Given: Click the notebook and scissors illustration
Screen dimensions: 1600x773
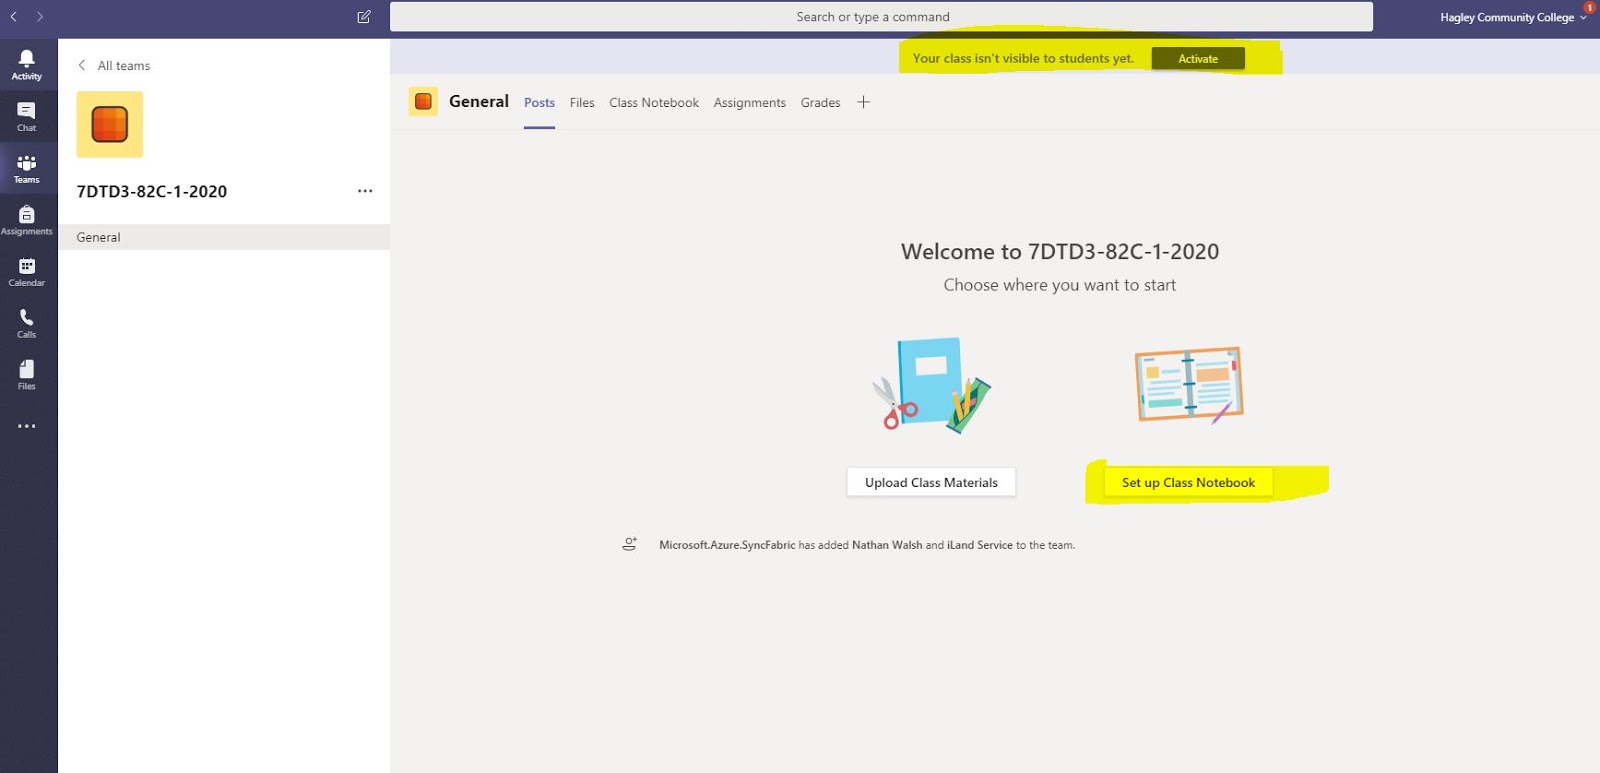Looking at the screenshot, I should (931, 386).
